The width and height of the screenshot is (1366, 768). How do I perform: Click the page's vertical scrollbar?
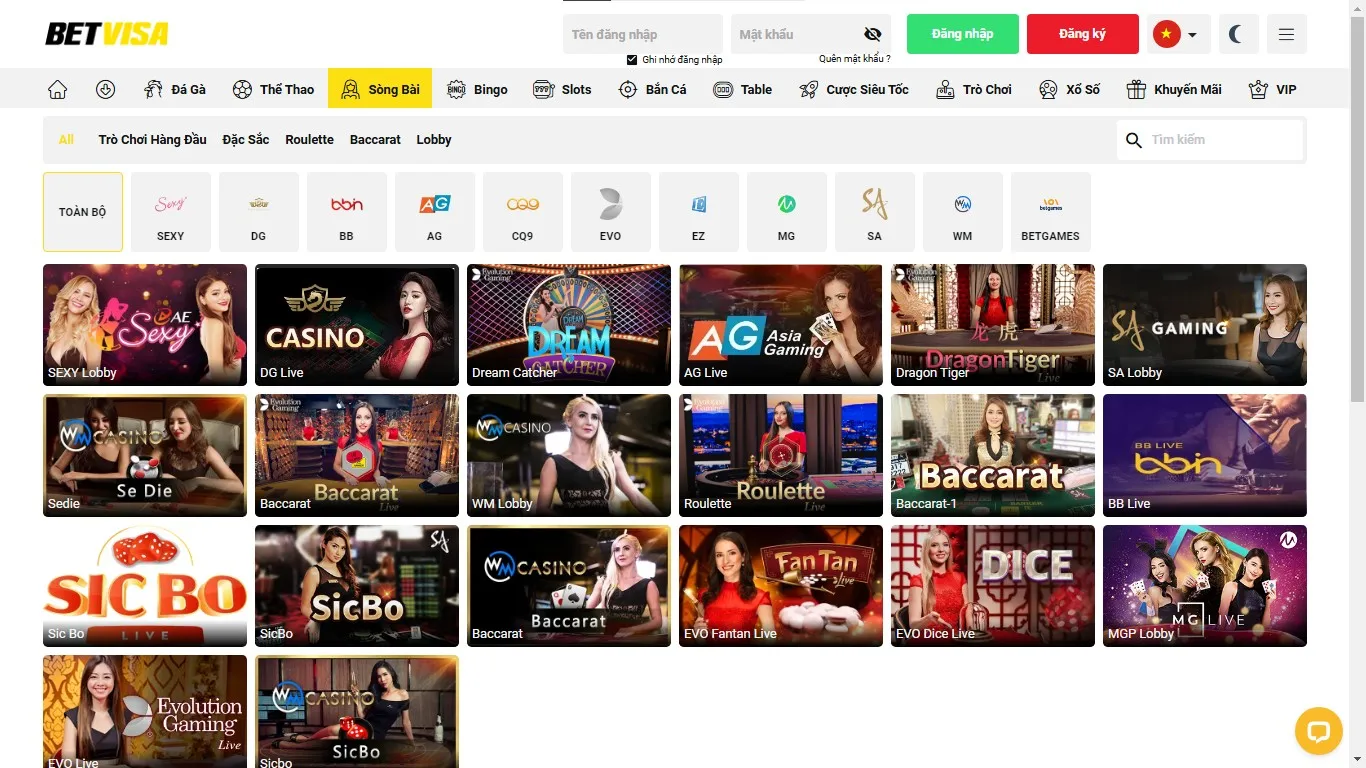1357,384
